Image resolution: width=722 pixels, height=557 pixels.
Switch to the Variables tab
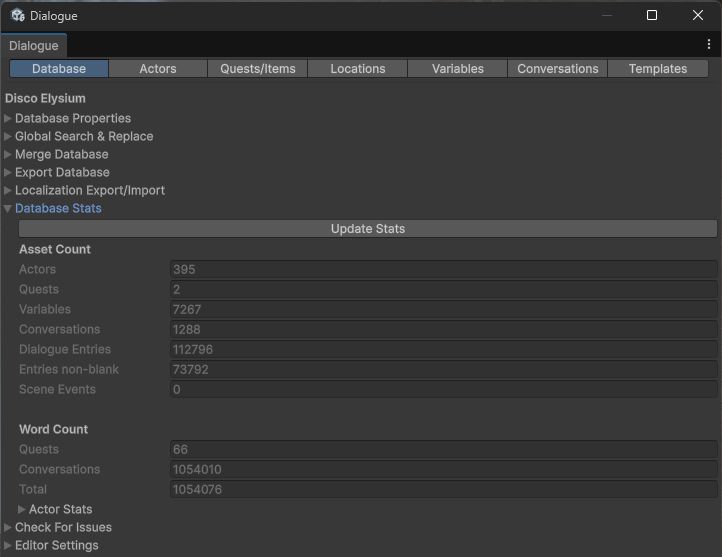(458, 69)
